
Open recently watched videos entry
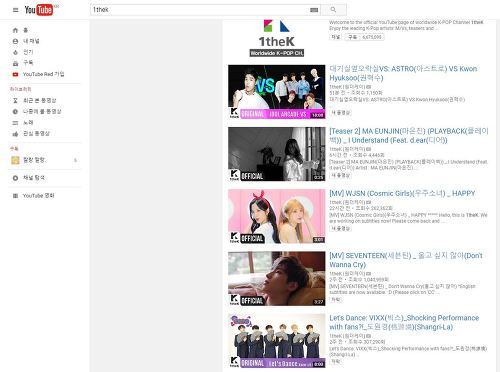tap(39, 100)
